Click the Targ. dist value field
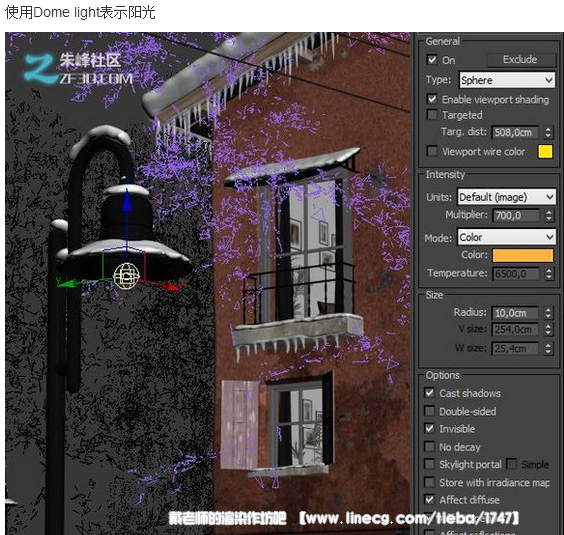564x535 pixels. 515,132
